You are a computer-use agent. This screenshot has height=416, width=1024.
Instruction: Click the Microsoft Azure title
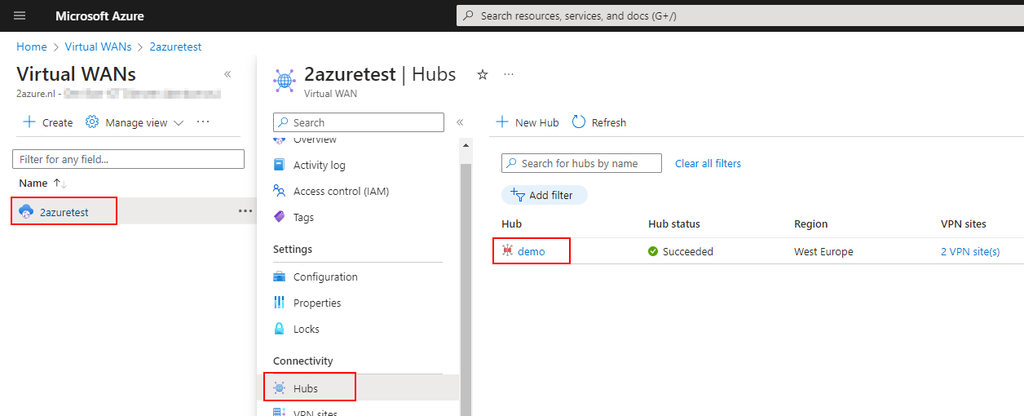99,16
